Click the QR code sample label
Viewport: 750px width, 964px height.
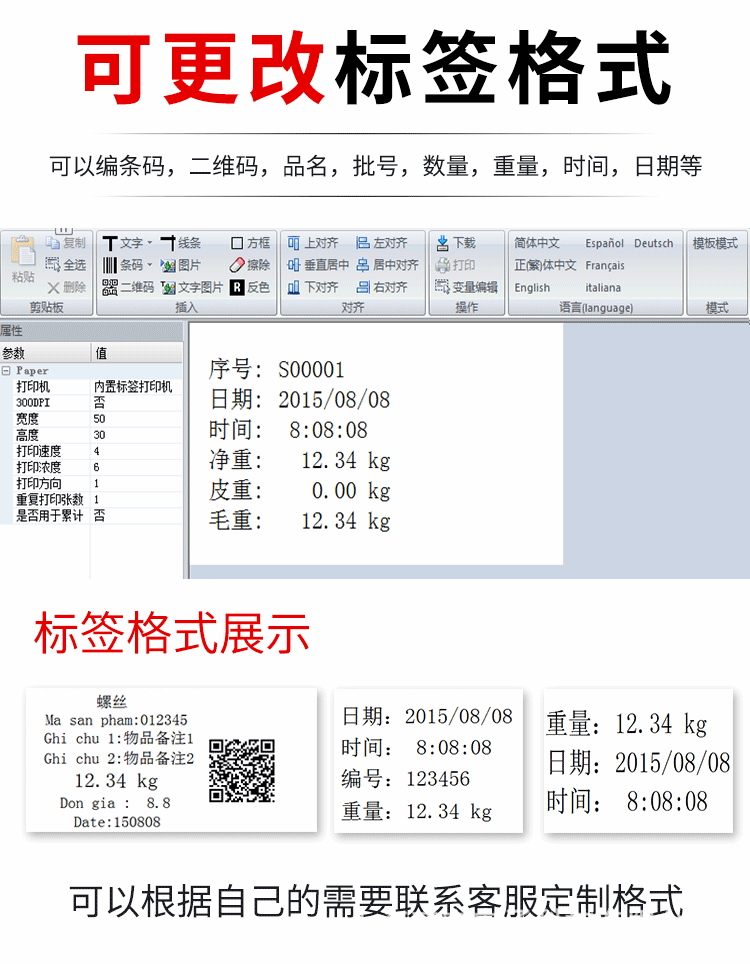[x=172, y=761]
